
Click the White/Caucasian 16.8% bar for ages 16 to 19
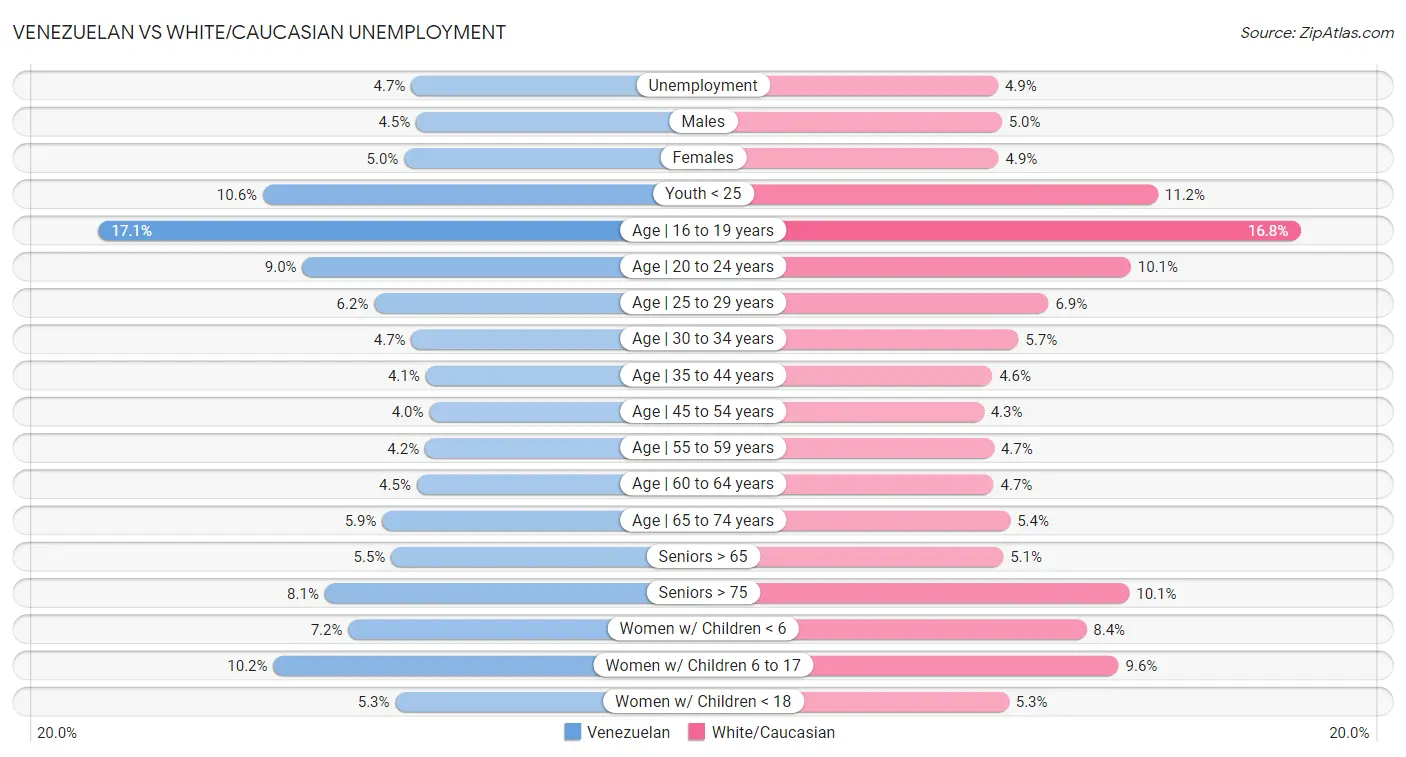coord(1042,231)
